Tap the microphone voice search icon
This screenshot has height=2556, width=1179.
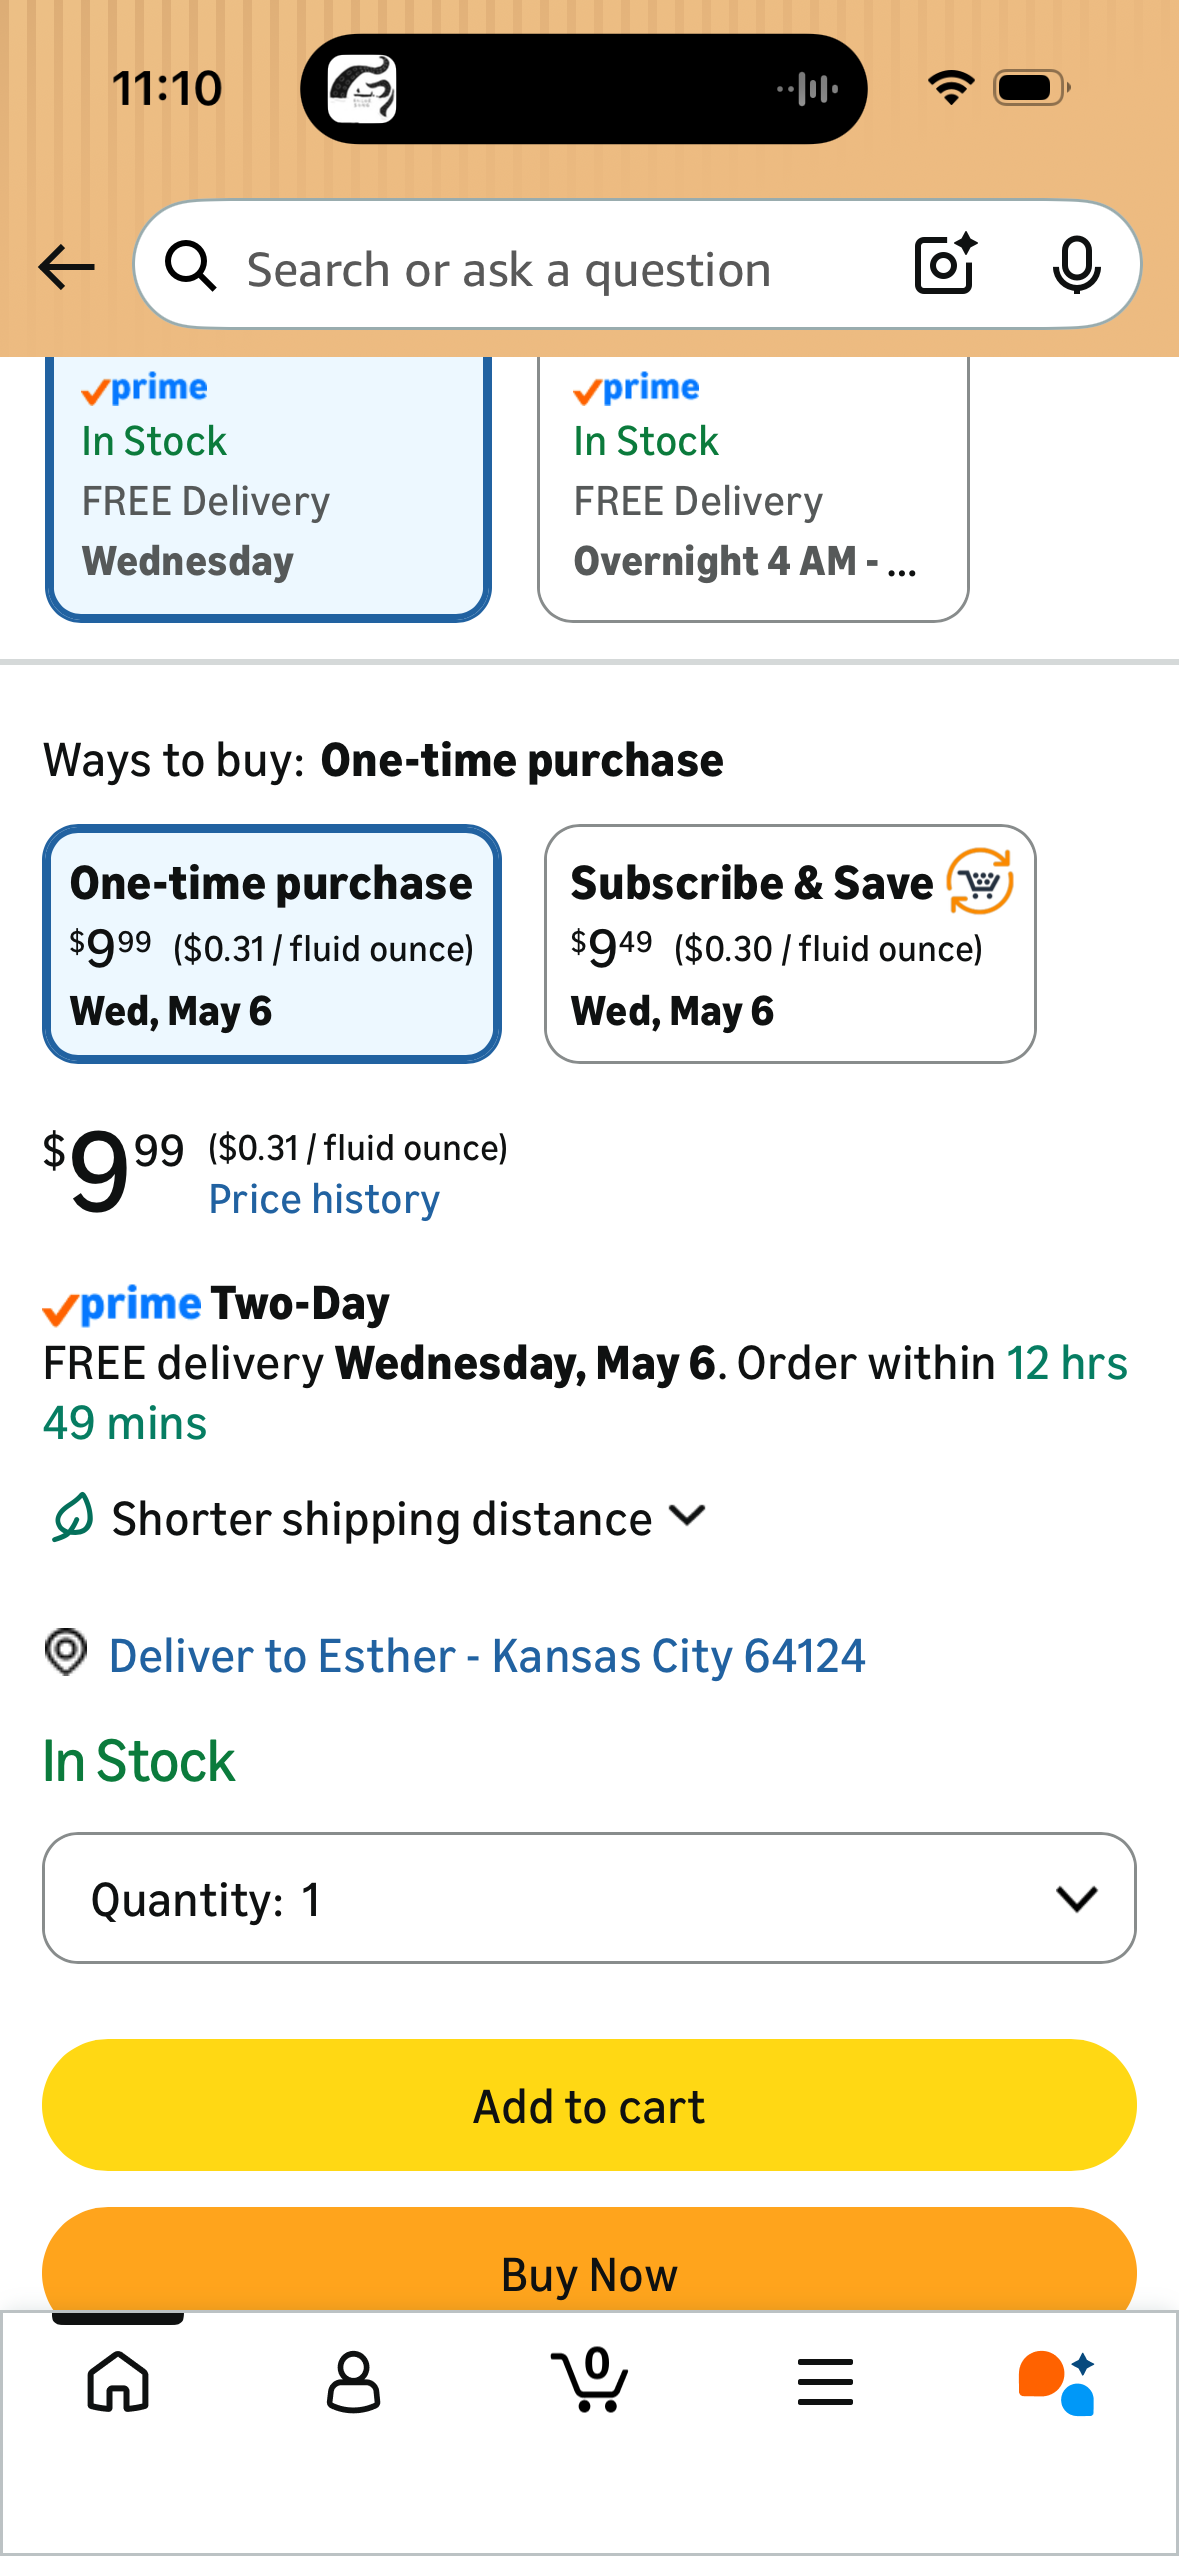coord(1076,266)
